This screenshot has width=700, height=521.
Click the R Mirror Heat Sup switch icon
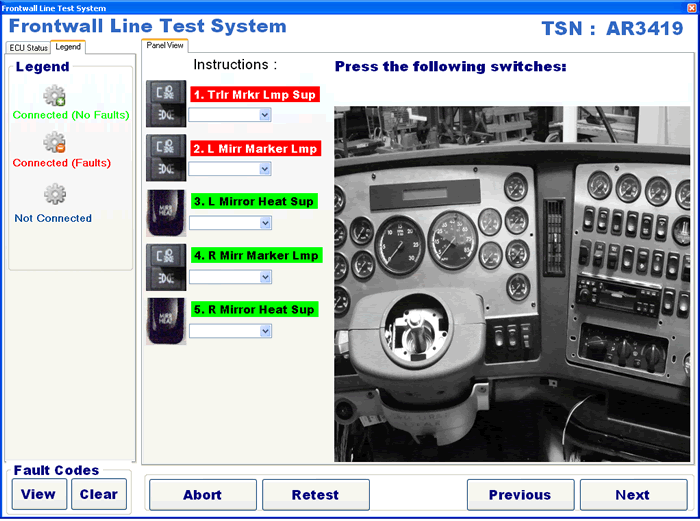[166, 320]
